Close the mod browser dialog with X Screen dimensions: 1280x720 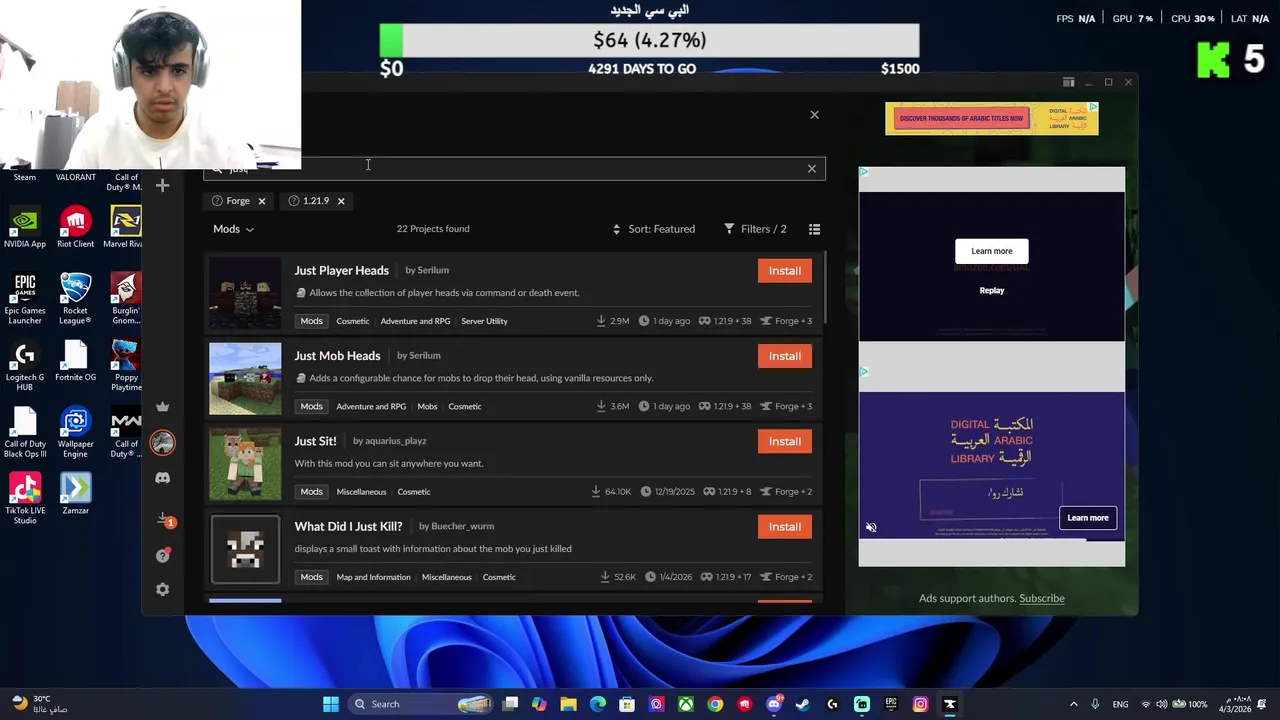[814, 115]
